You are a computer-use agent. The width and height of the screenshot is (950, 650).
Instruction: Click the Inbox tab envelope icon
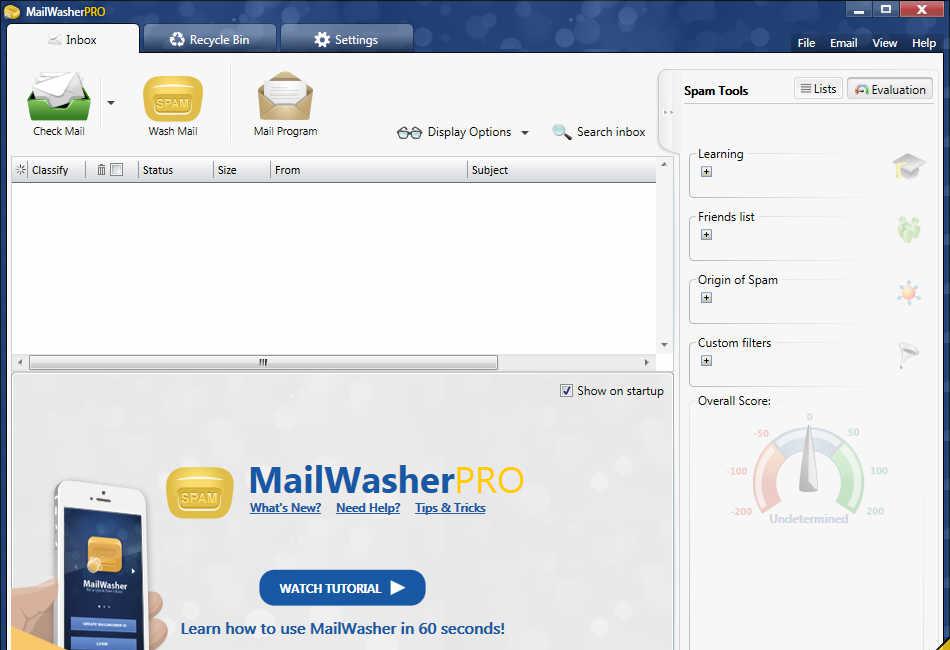click(55, 40)
